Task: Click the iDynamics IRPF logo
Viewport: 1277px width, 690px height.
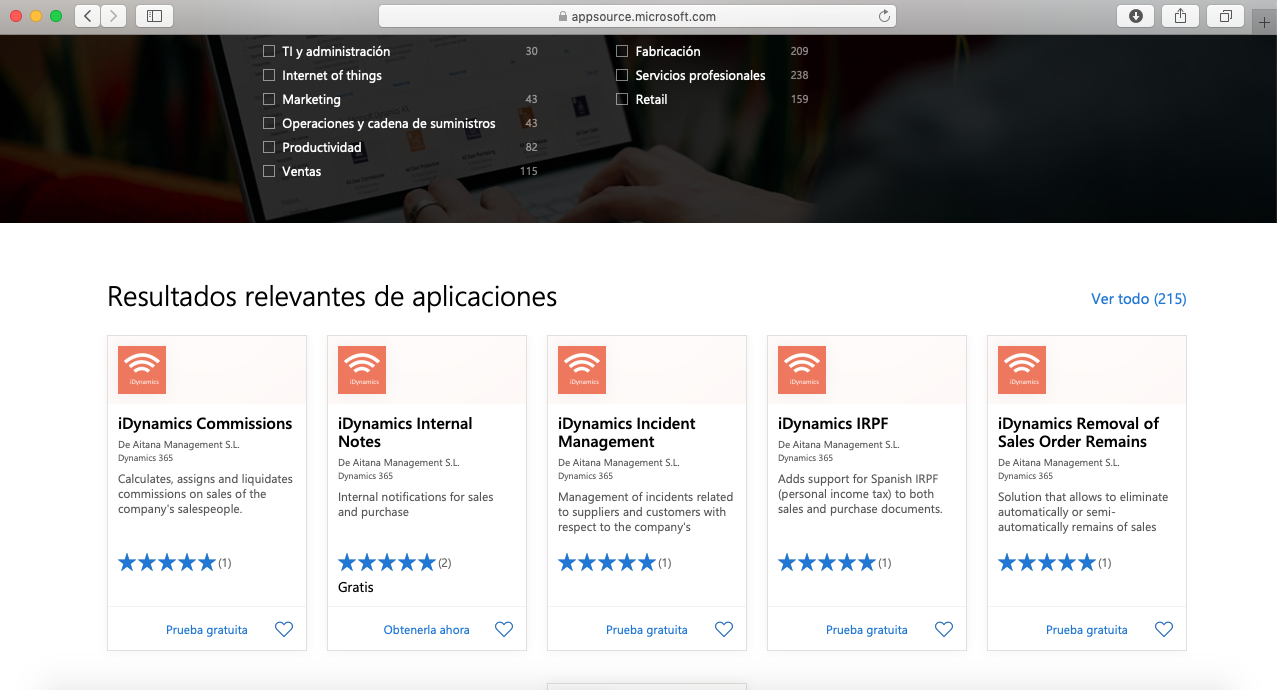Action: tap(802, 370)
